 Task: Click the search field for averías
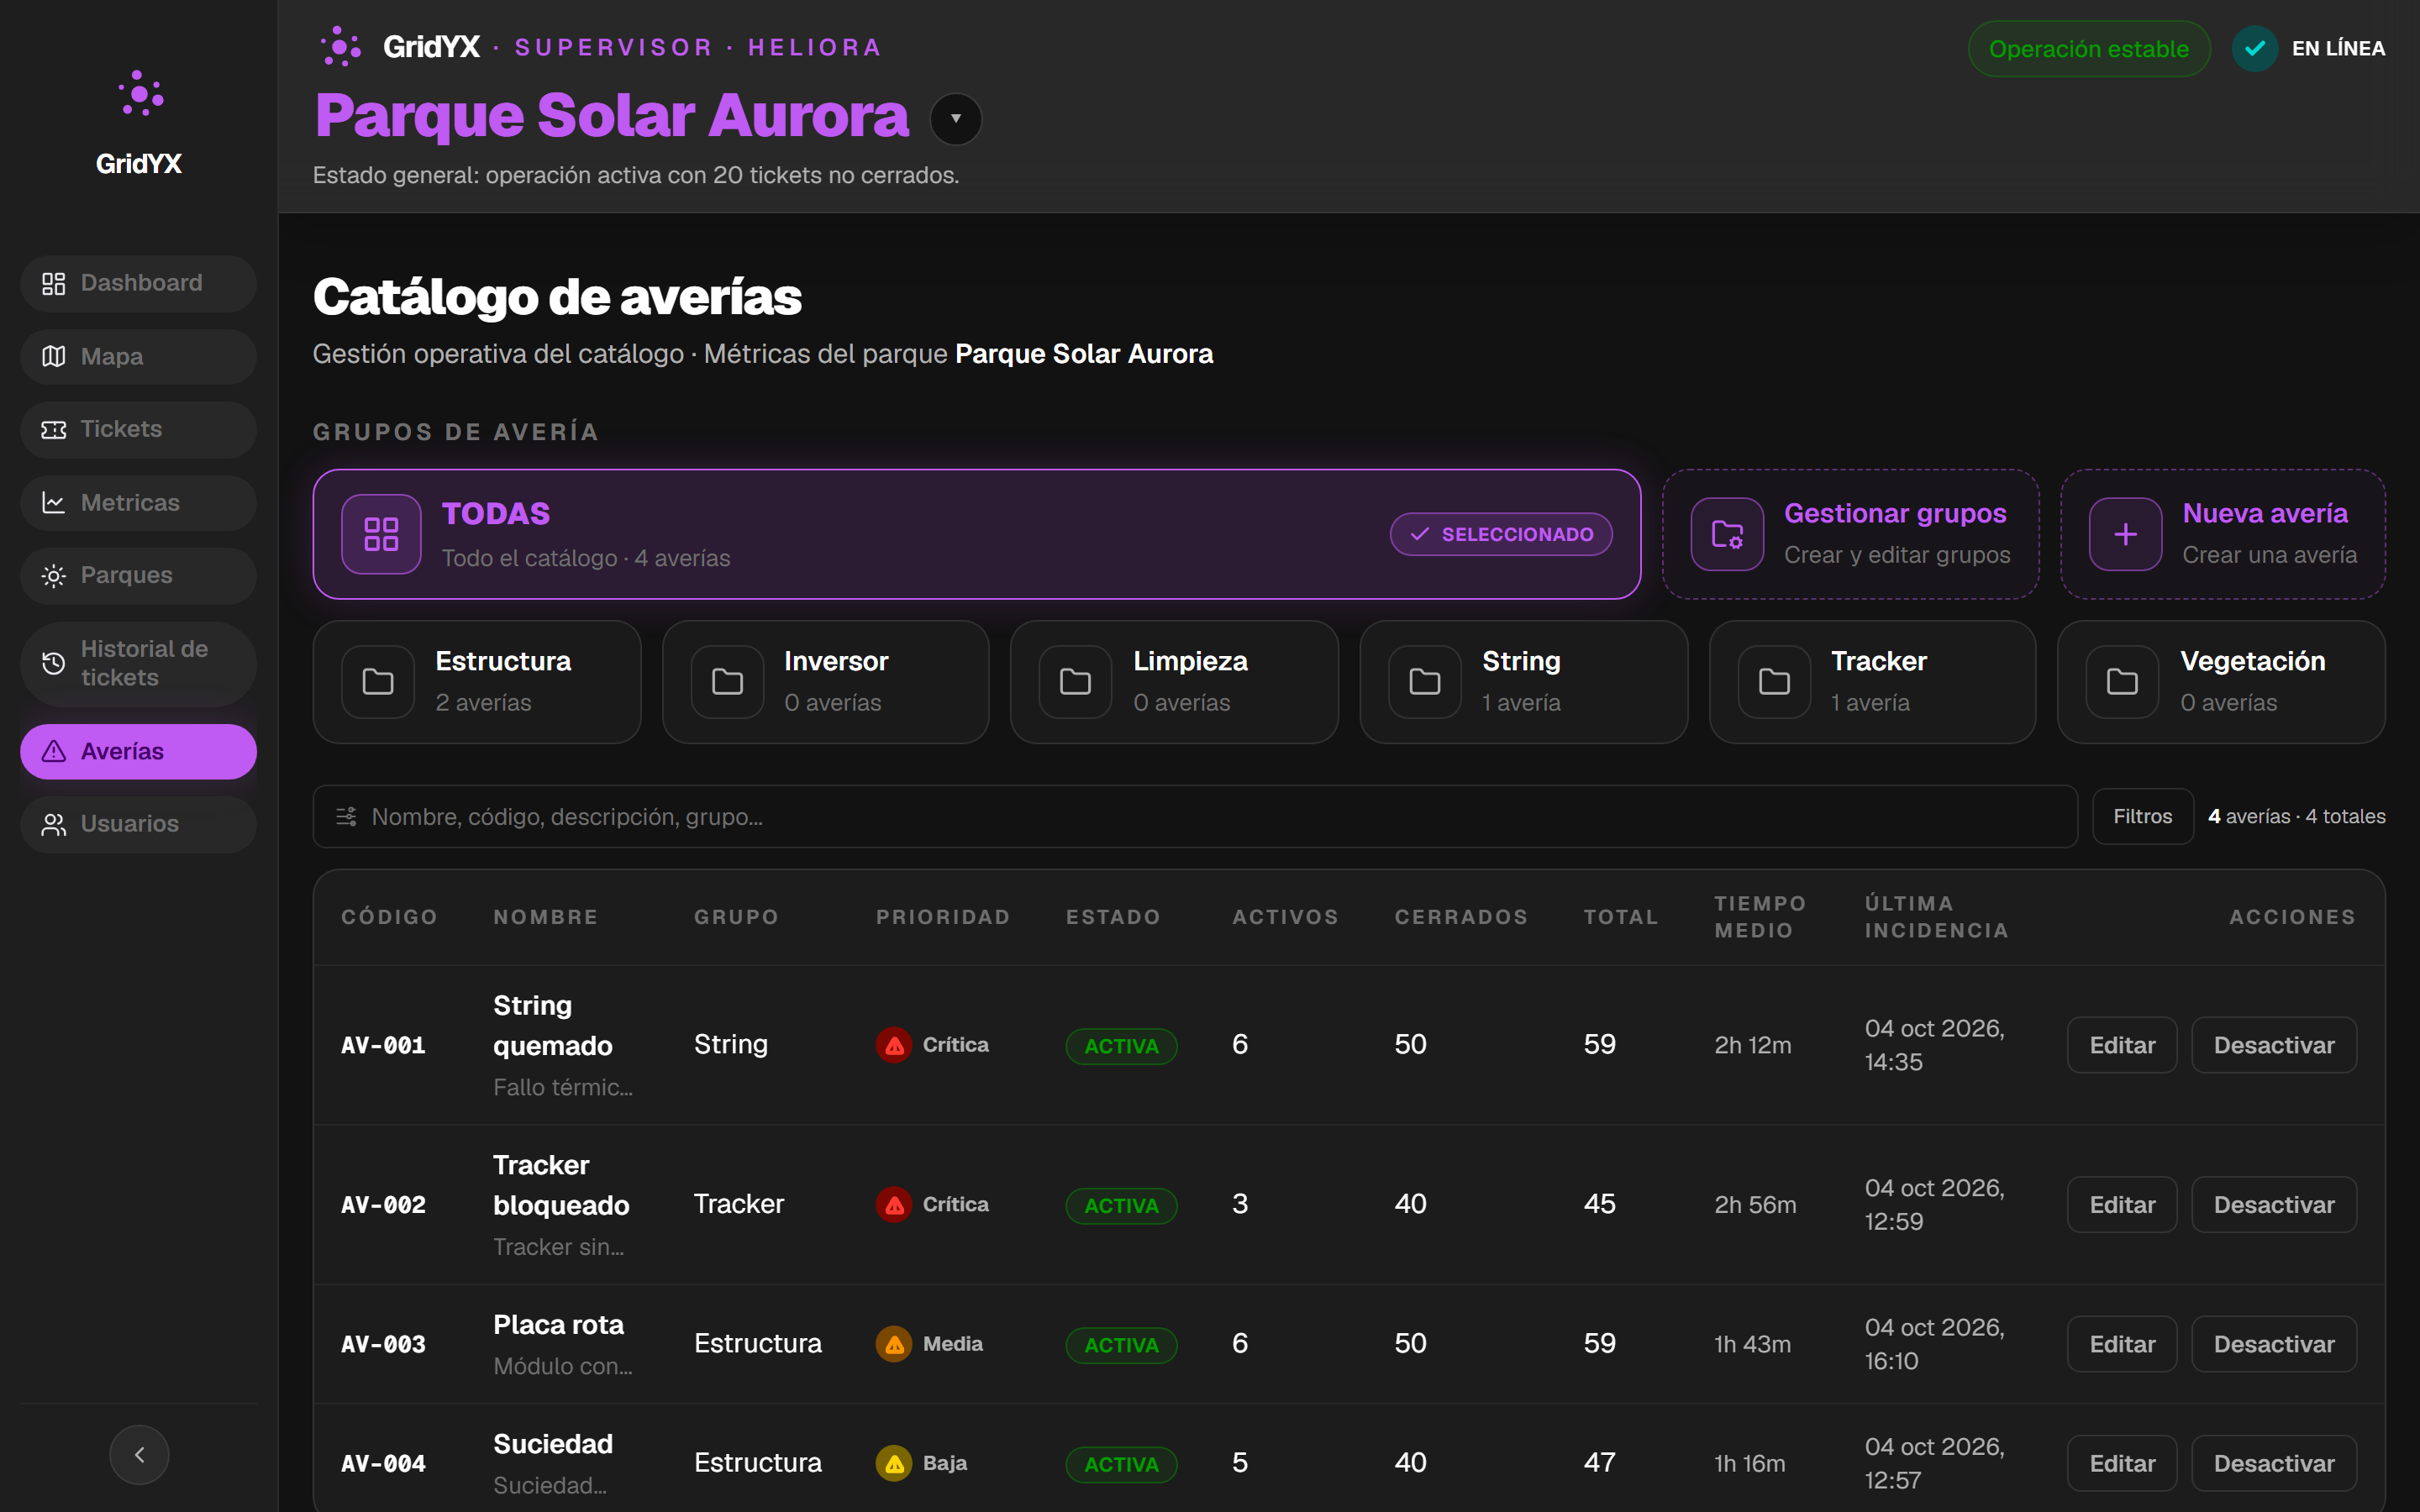[1195, 817]
